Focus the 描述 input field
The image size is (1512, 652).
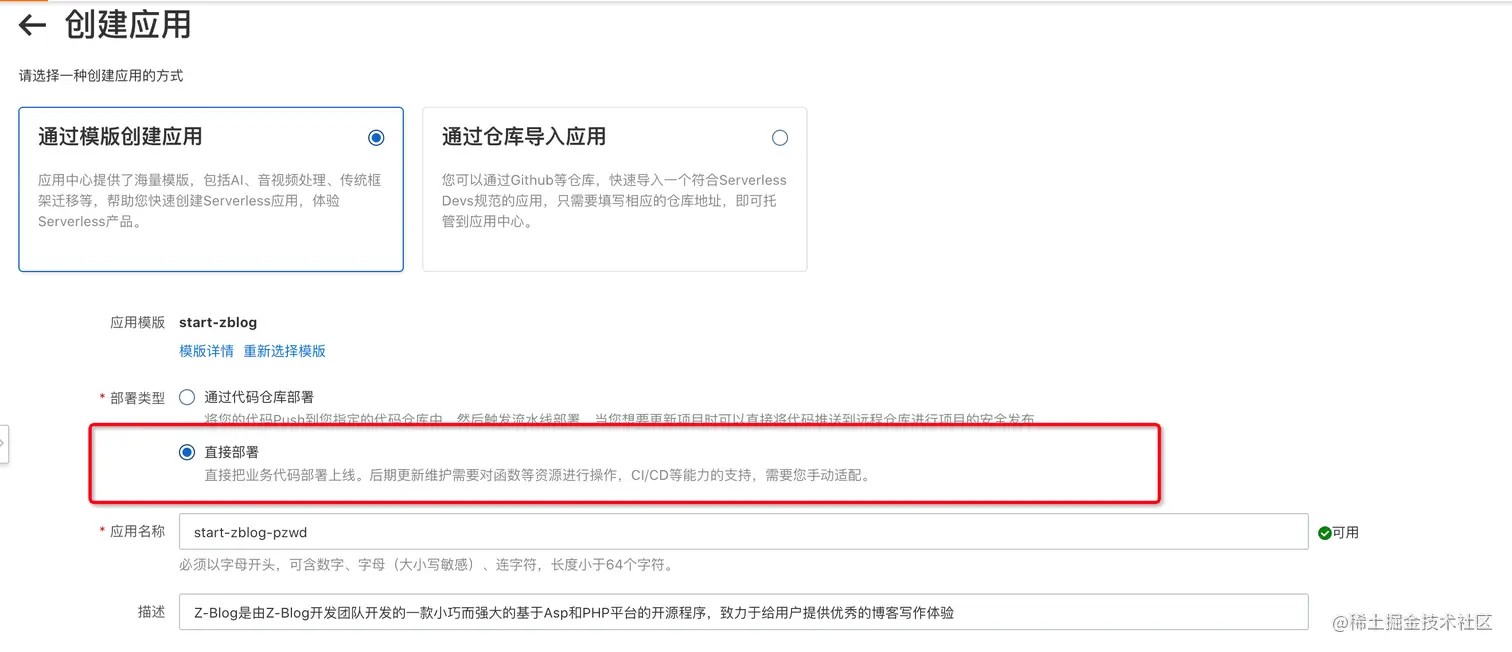point(743,612)
